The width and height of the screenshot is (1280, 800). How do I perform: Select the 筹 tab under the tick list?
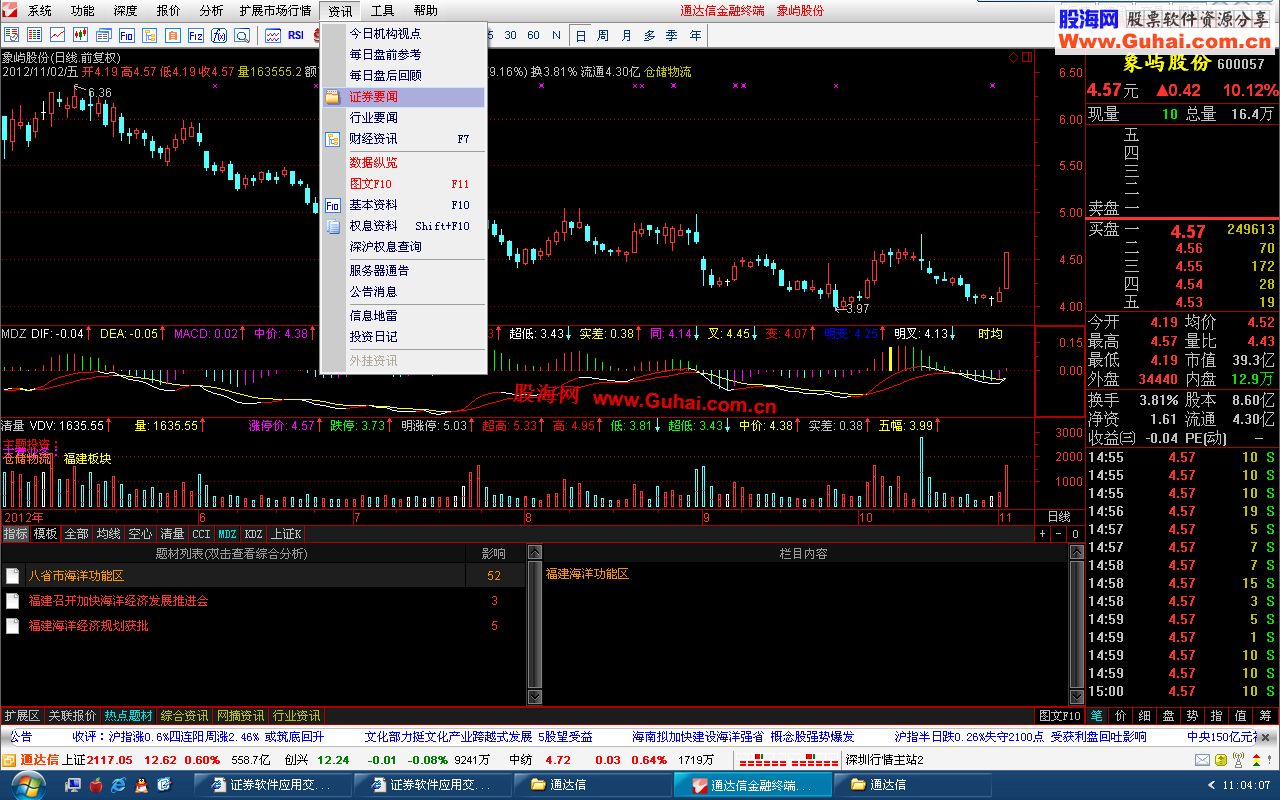click(1265, 716)
